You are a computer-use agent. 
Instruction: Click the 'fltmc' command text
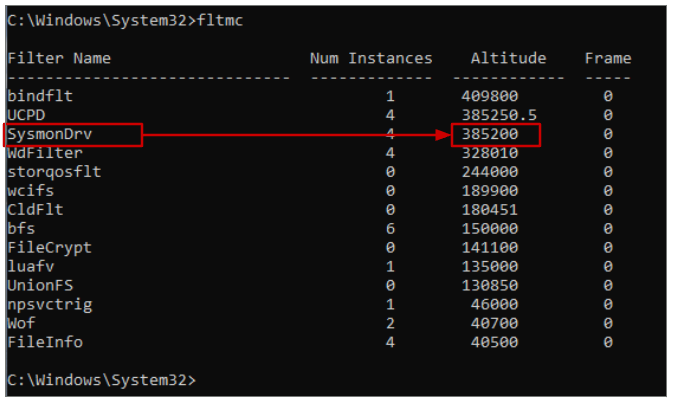coord(220,20)
